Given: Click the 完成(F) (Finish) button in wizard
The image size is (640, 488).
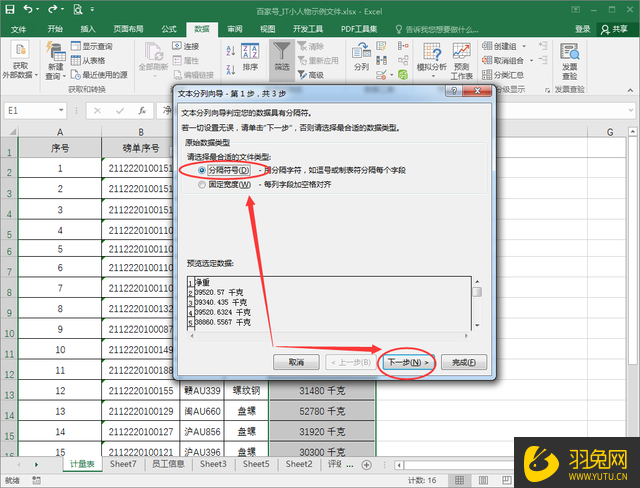Looking at the screenshot, I should tap(464, 362).
